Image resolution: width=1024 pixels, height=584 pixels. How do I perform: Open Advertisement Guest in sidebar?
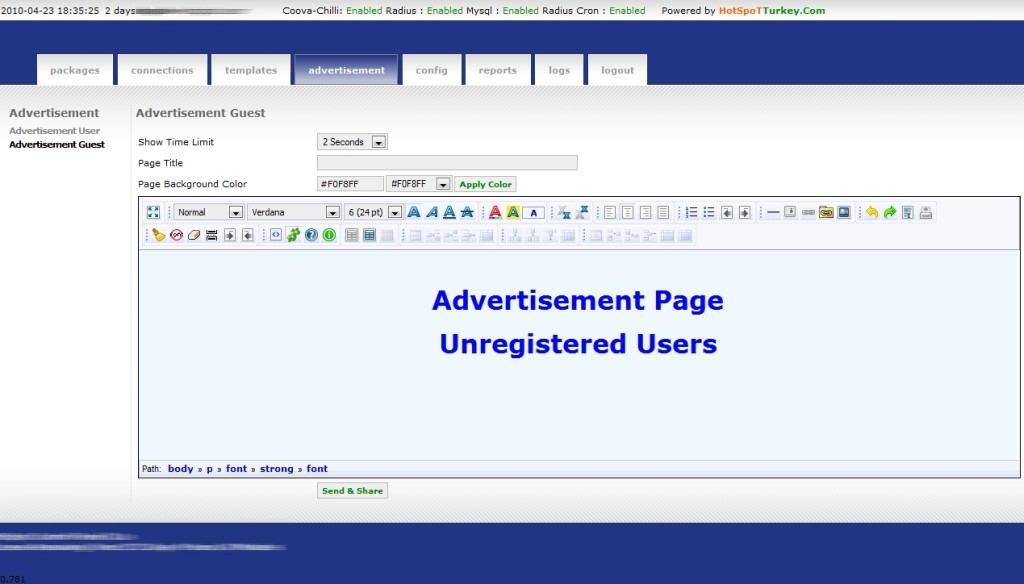[57, 144]
